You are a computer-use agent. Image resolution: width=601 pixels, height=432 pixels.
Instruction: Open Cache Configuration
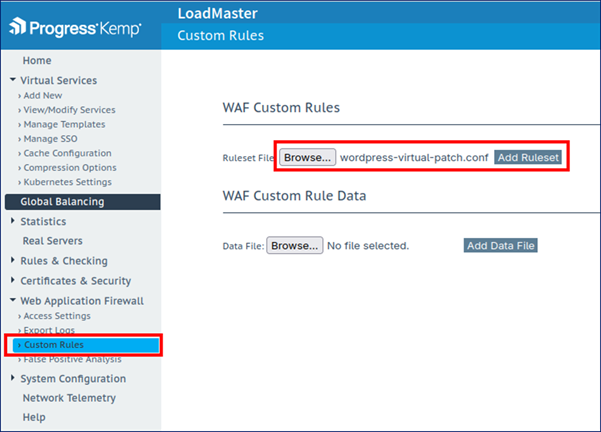67,153
